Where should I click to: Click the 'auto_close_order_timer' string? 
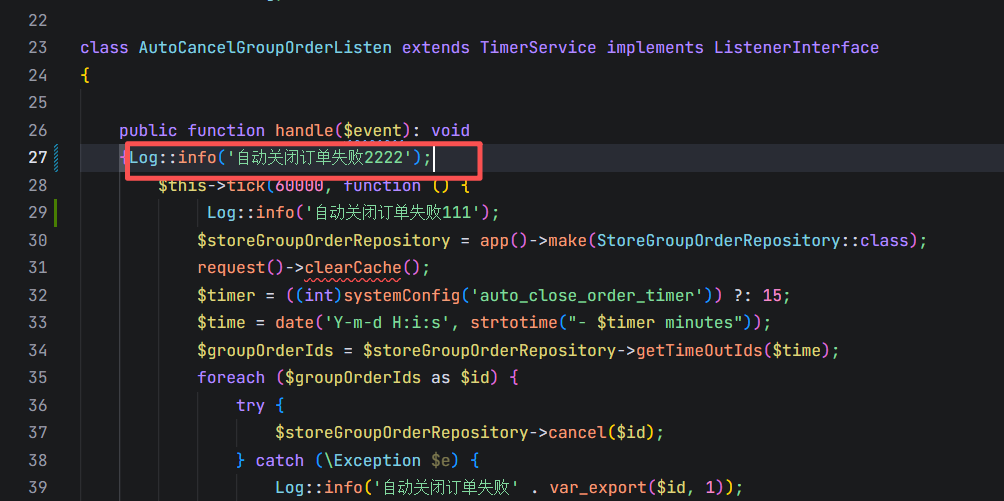[x=587, y=295]
